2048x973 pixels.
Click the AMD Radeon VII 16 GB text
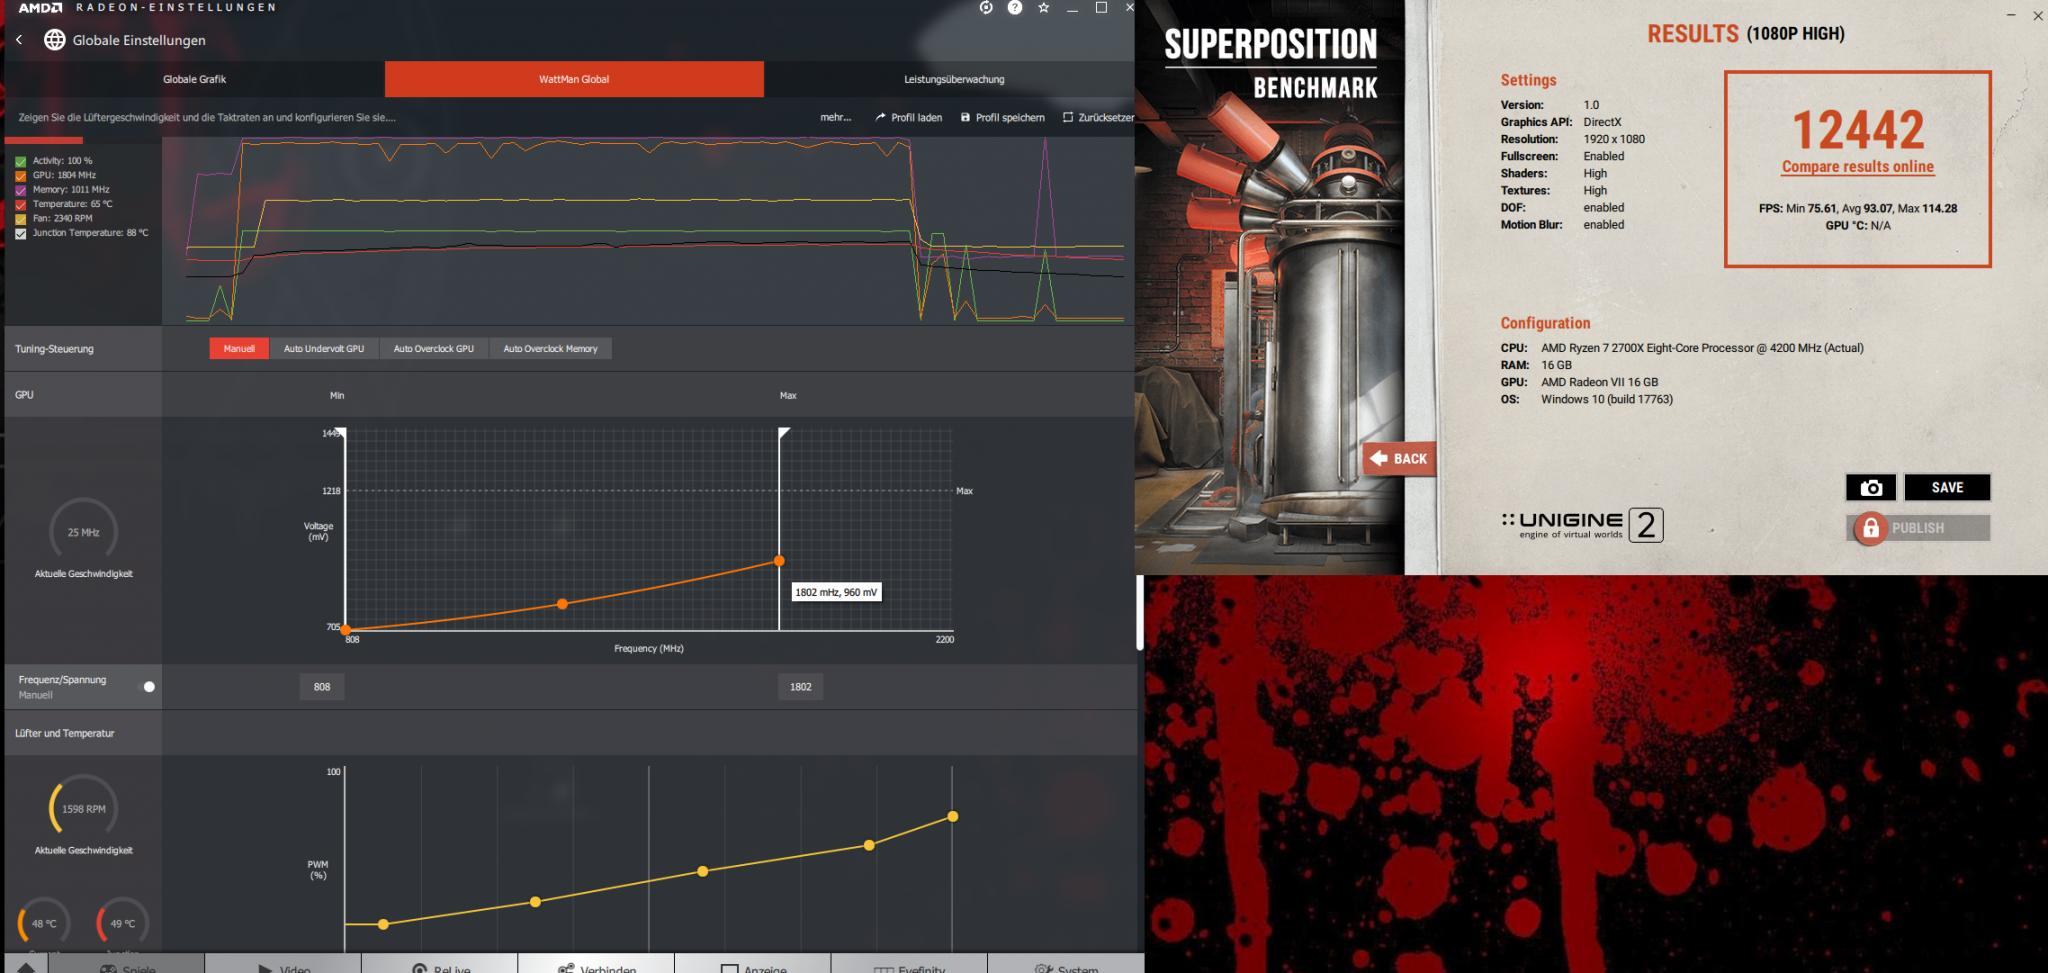[x=1599, y=382]
